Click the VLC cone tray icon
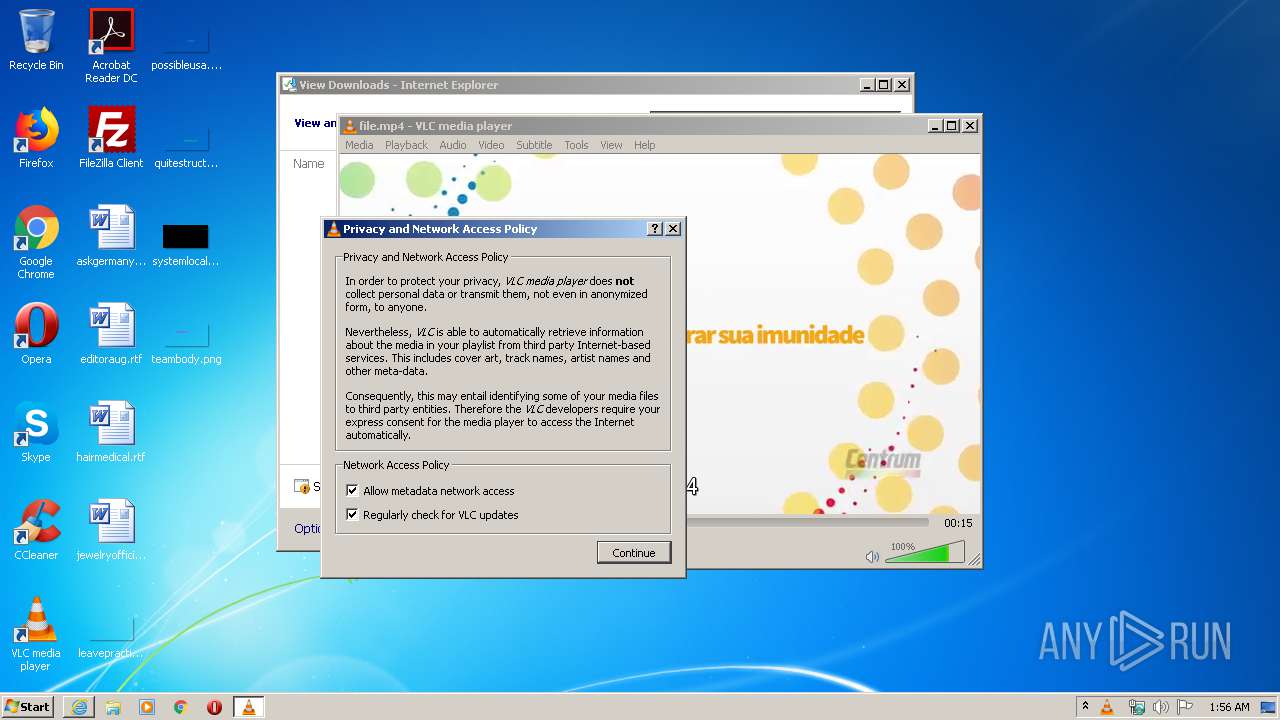The image size is (1280, 720). point(1107,707)
